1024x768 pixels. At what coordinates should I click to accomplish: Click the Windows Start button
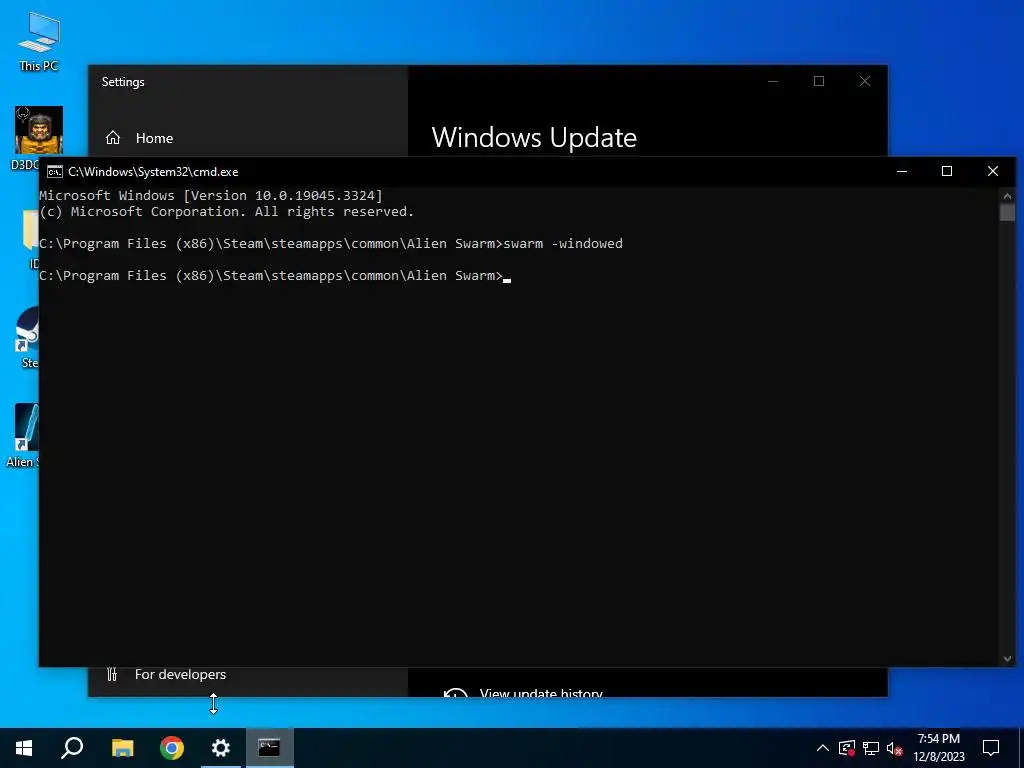pos(24,748)
